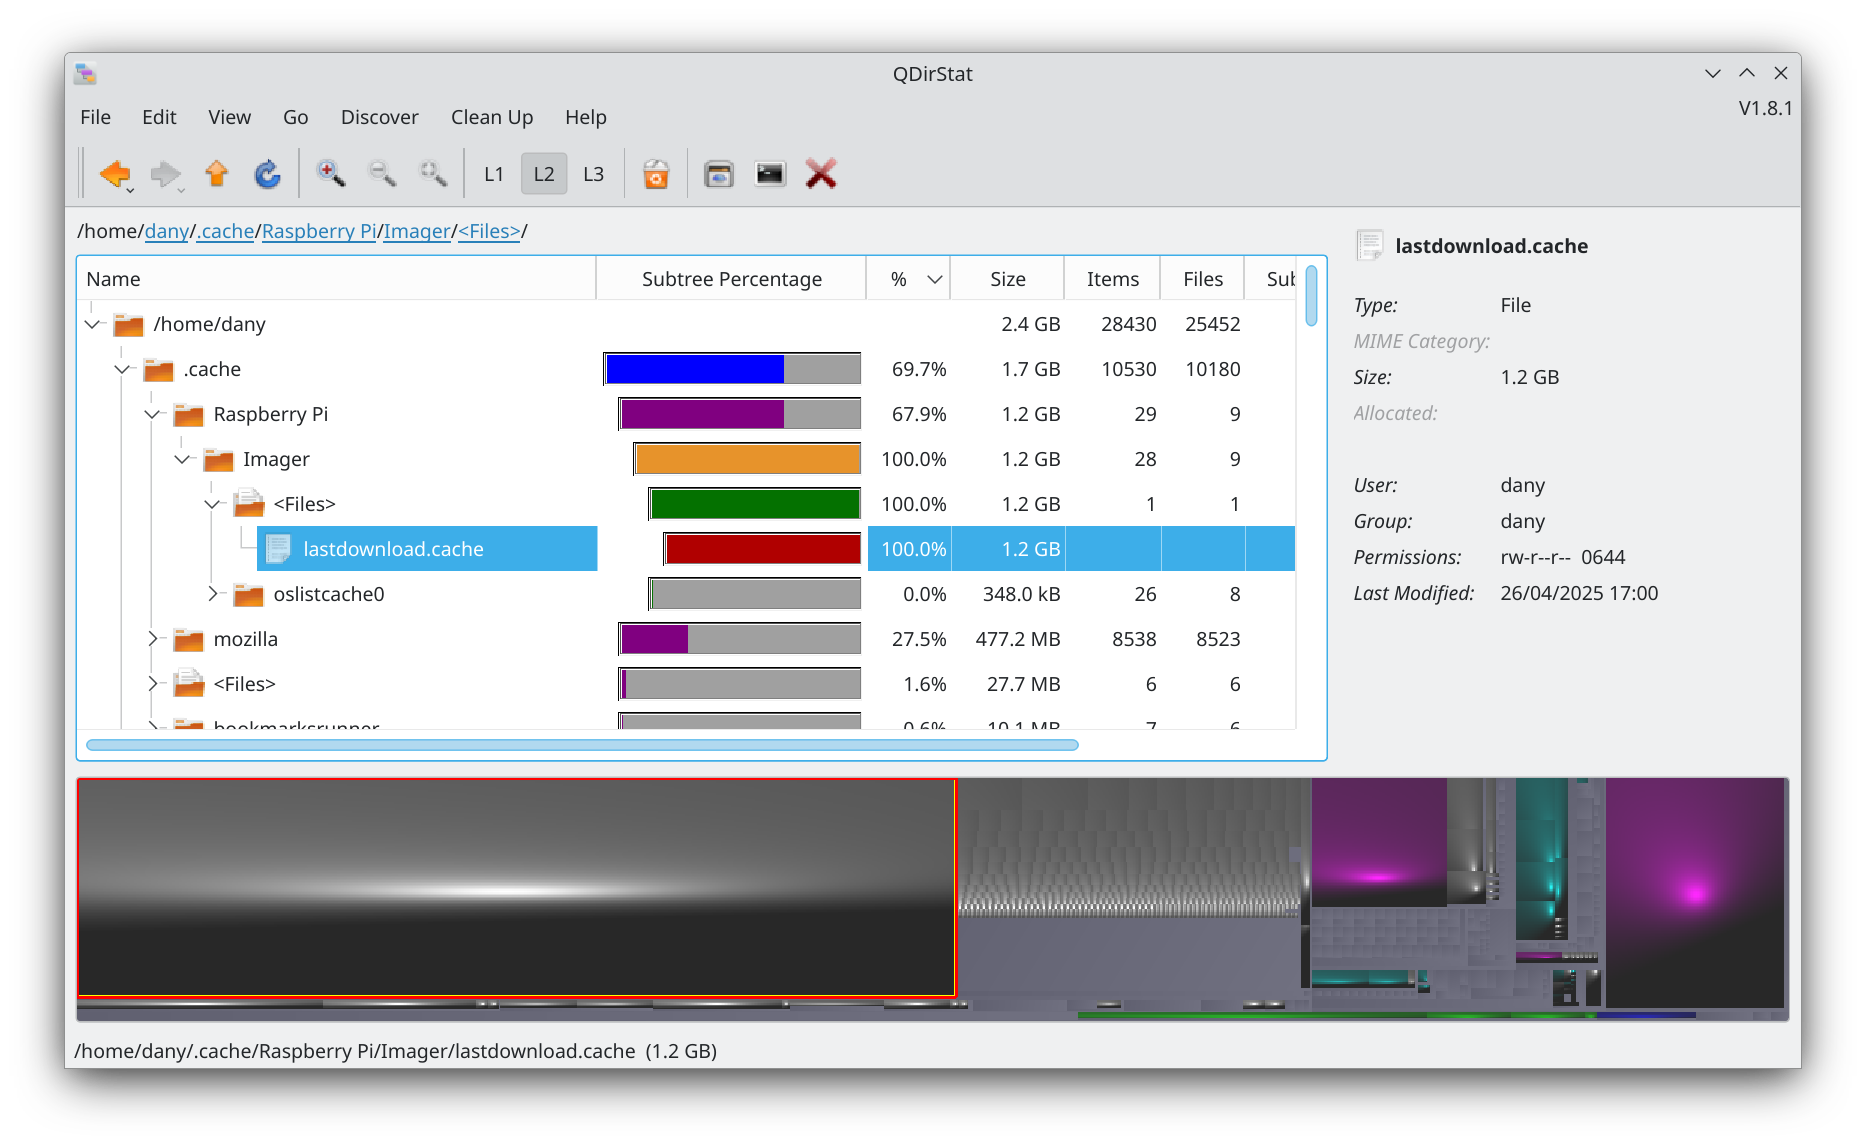Click the /home/dany folder icon
The height and width of the screenshot is (1145, 1866).
pos(128,324)
